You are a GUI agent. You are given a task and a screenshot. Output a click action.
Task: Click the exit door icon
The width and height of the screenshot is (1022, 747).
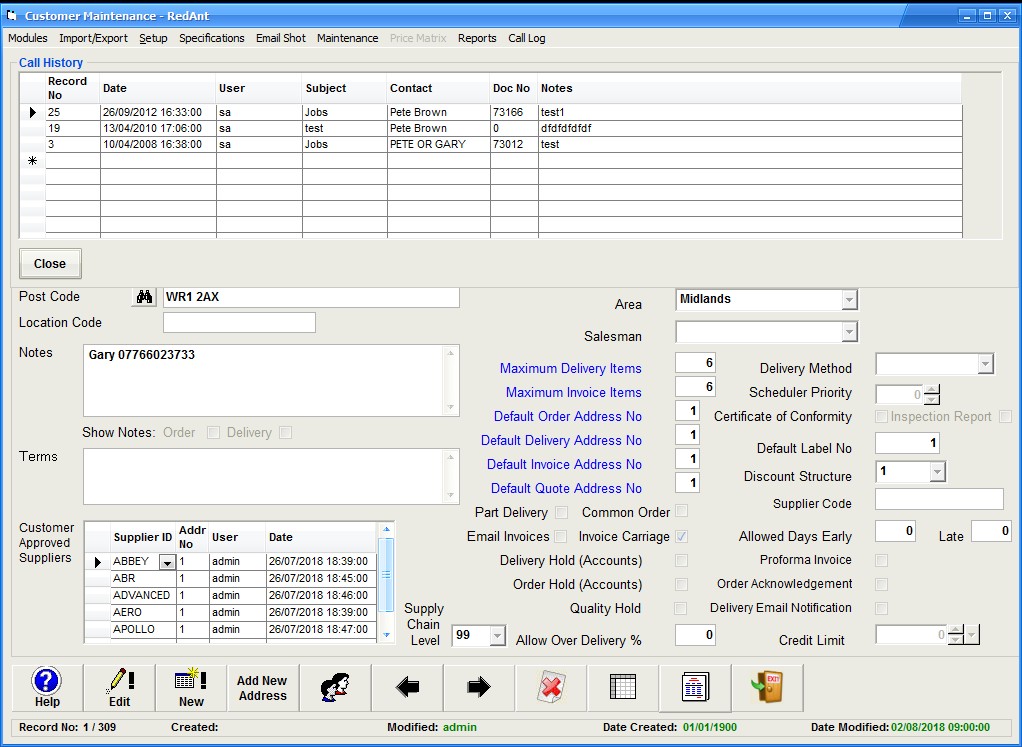pos(767,688)
